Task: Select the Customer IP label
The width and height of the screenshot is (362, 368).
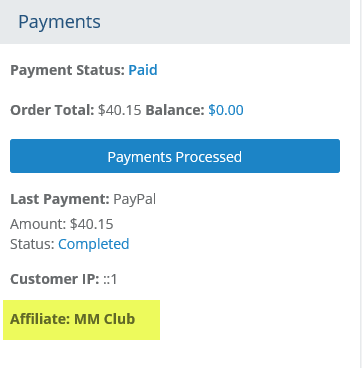Action: click(x=55, y=279)
